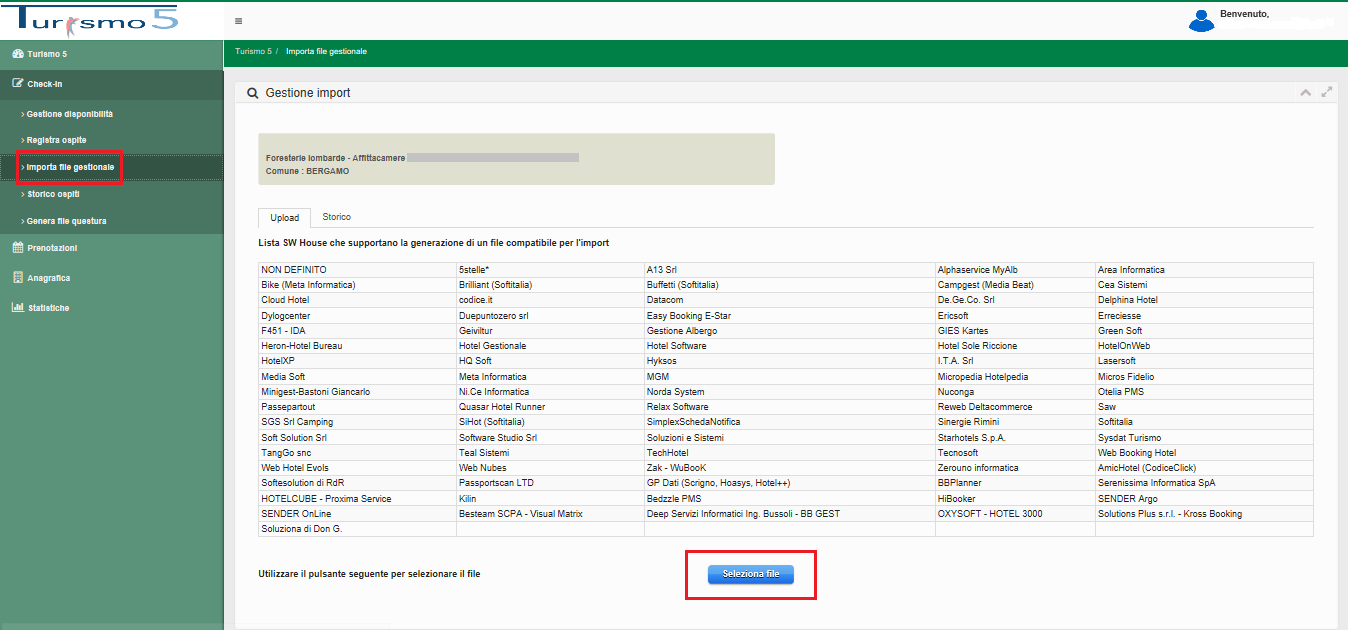Click the Micros Fidelio cell
Screen dimensions: 1348x630
tap(1204, 377)
